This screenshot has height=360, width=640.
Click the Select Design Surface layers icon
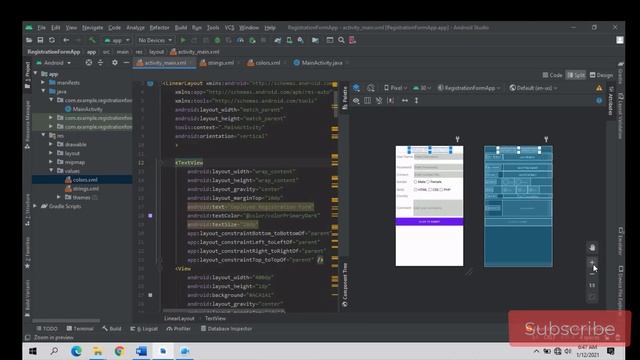356,88
